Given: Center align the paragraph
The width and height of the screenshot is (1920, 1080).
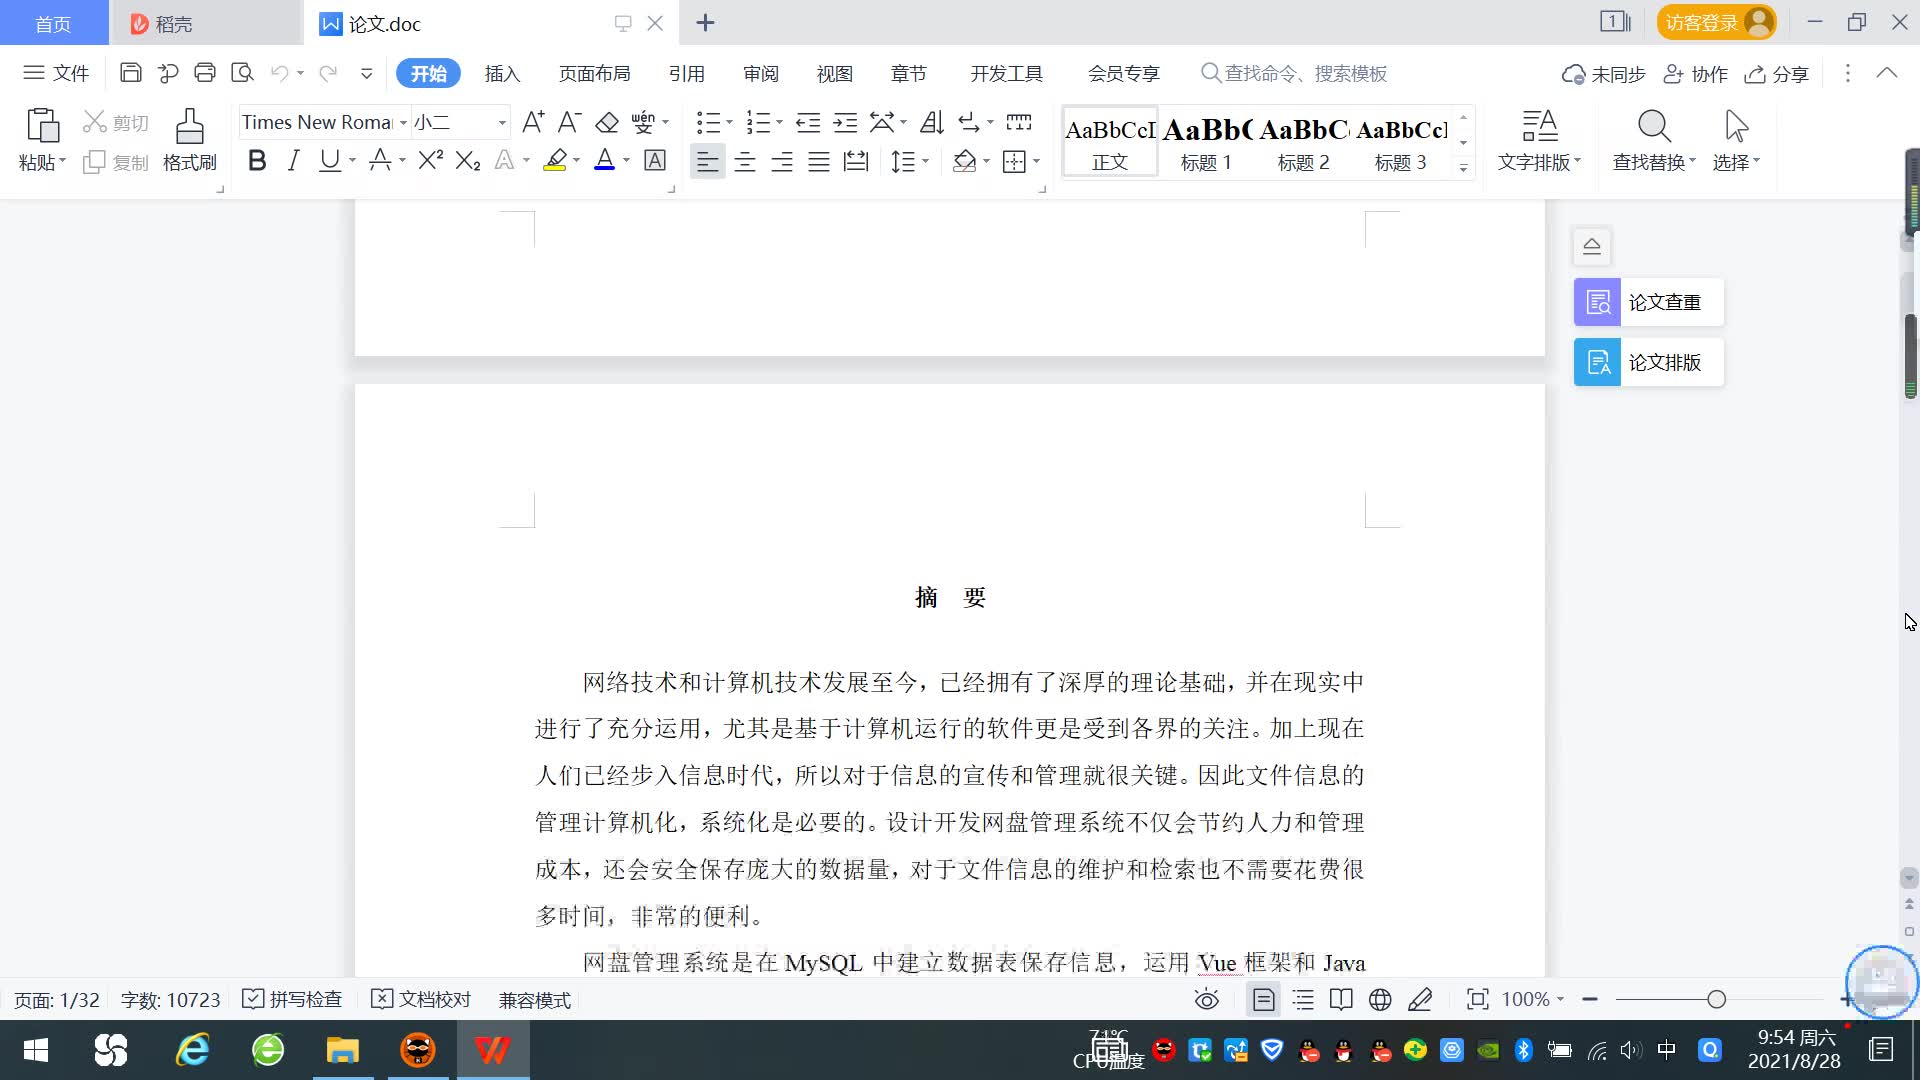Looking at the screenshot, I should (x=745, y=162).
